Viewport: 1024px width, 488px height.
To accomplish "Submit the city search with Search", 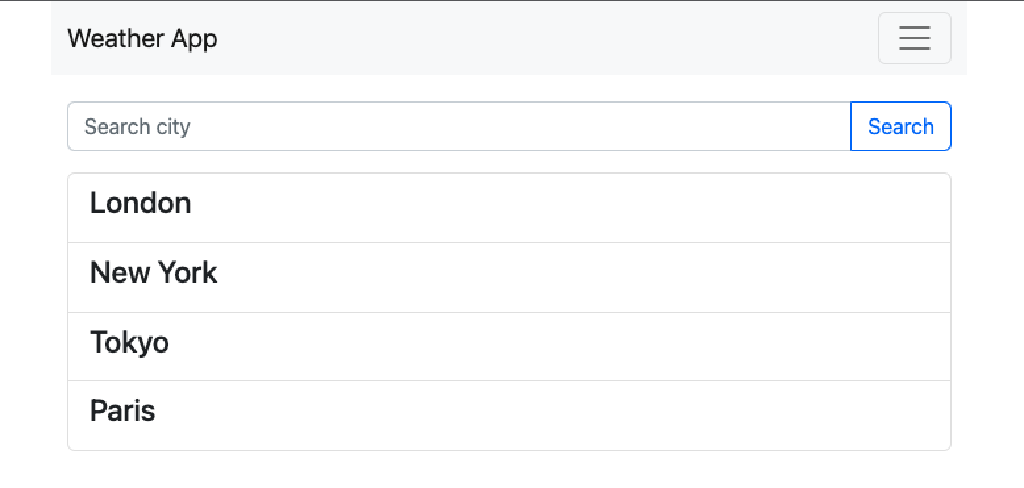I will tap(901, 126).
